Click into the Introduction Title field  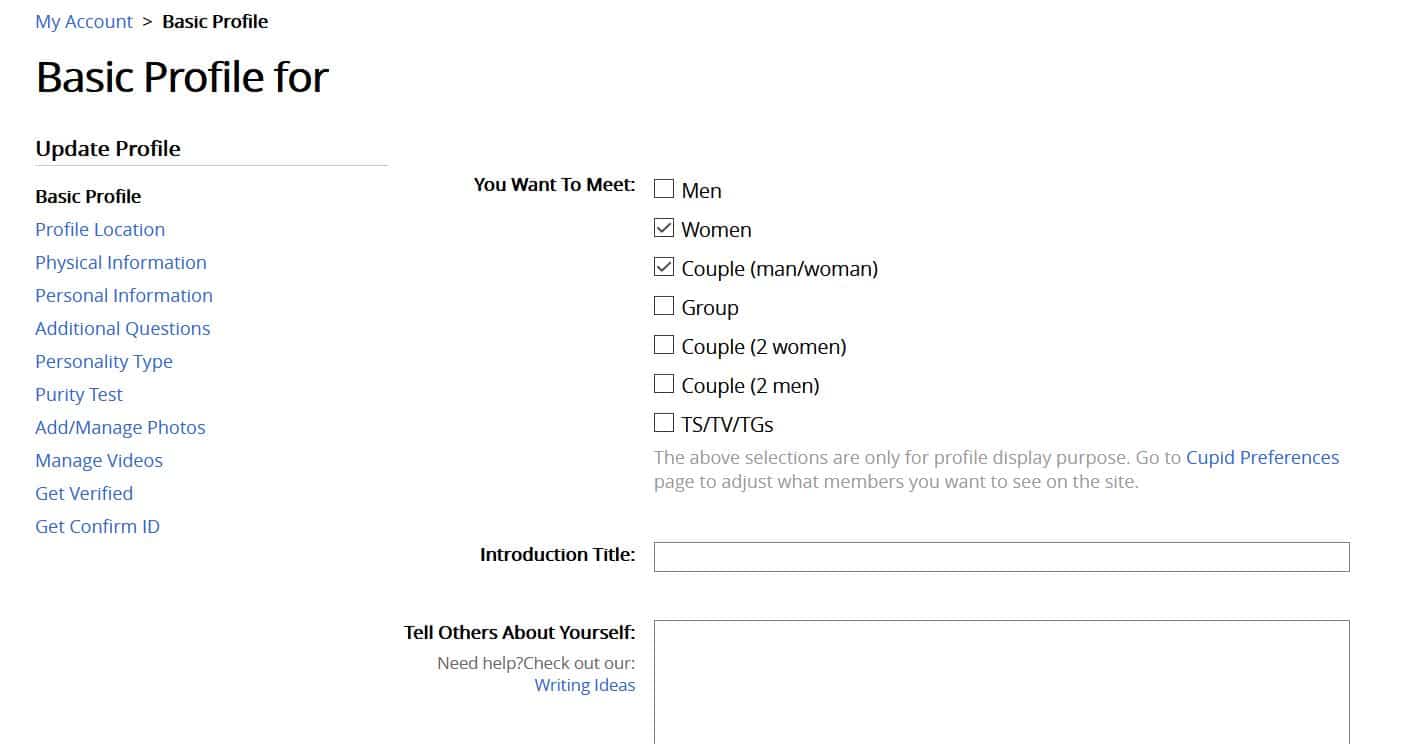pos(1001,557)
